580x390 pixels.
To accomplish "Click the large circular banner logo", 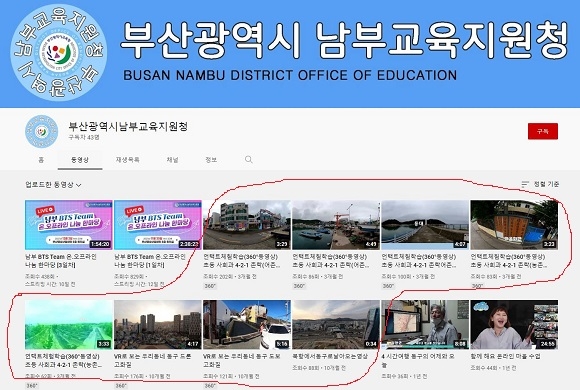I will point(58,52).
